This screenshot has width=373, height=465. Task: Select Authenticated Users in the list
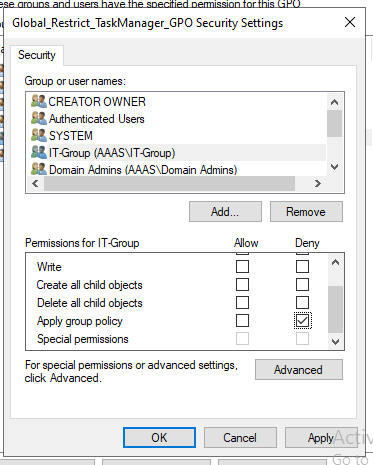[x=97, y=119]
